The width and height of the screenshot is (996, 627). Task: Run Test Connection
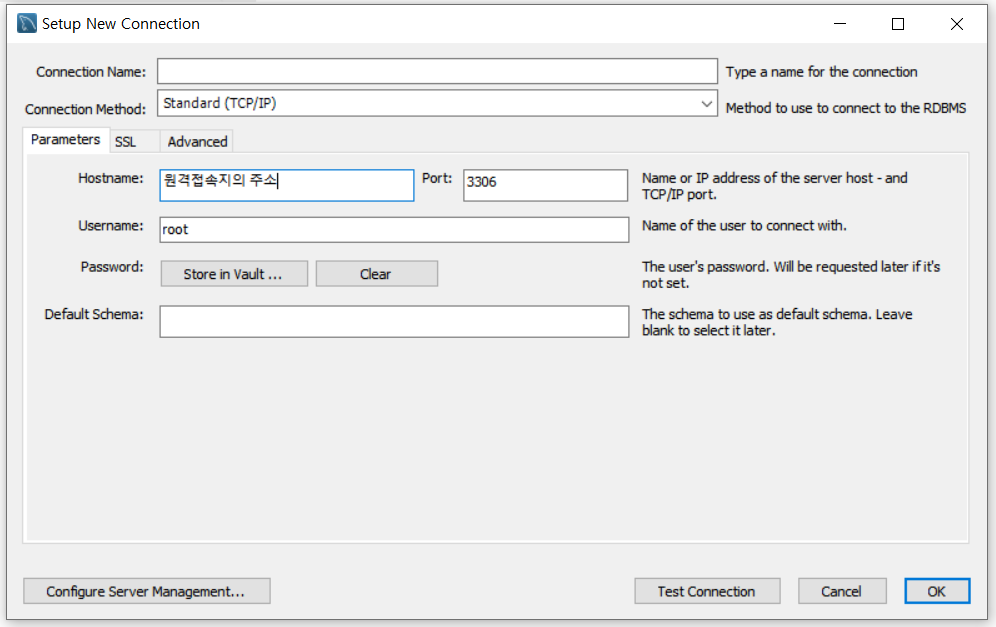[x=707, y=591]
